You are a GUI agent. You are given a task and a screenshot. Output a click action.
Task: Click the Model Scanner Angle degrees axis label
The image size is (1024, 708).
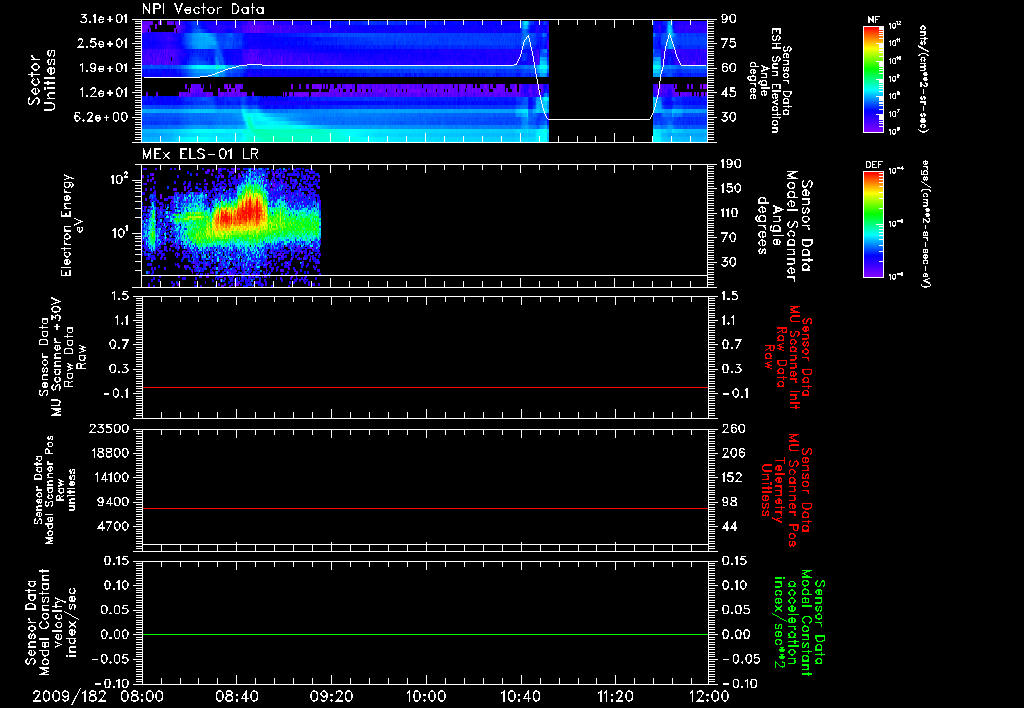point(784,225)
